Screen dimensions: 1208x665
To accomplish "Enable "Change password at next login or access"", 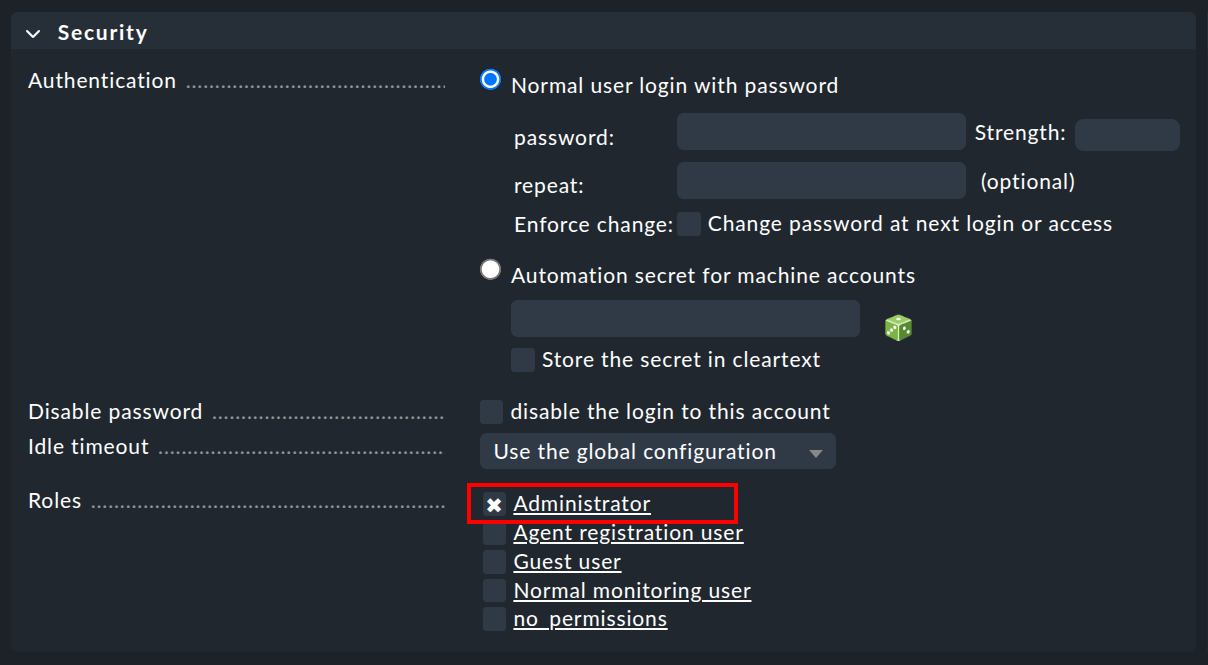I will point(689,224).
